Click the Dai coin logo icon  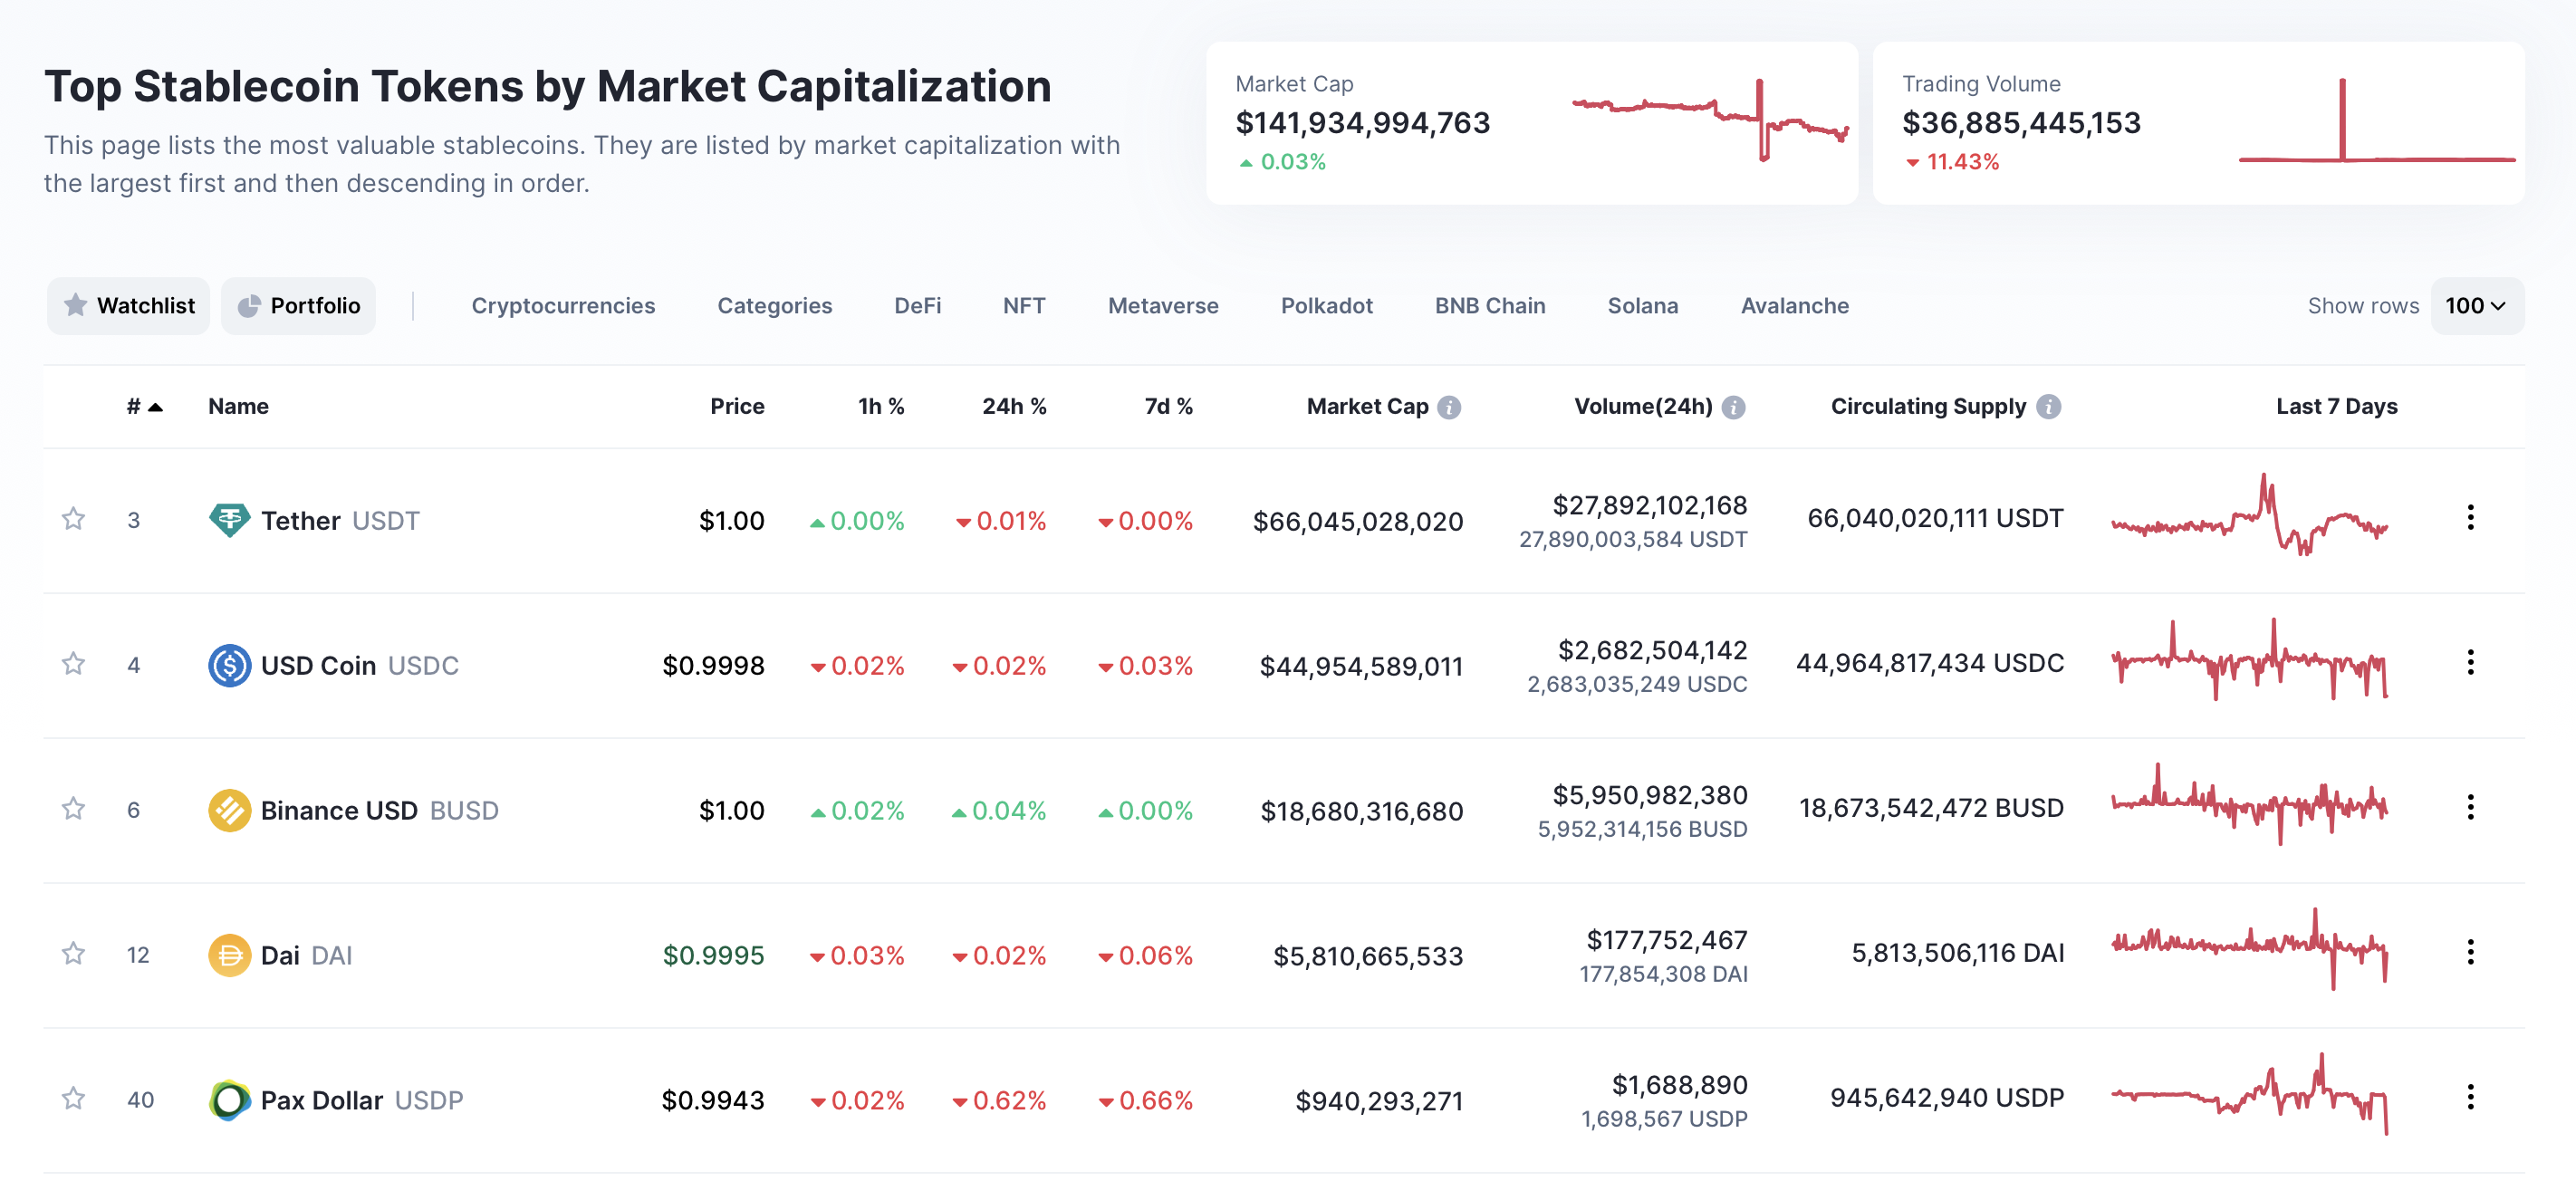pyautogui.click(x=229, y=955)
